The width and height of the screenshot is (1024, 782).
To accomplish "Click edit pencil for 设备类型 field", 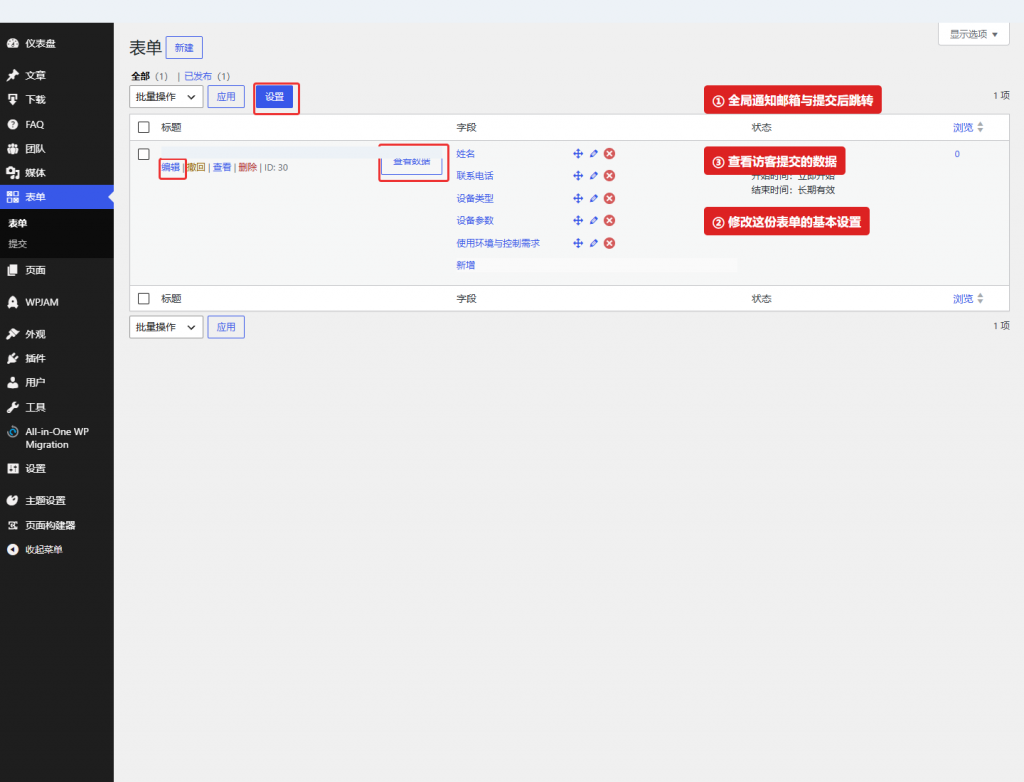I will pos(594,199).
